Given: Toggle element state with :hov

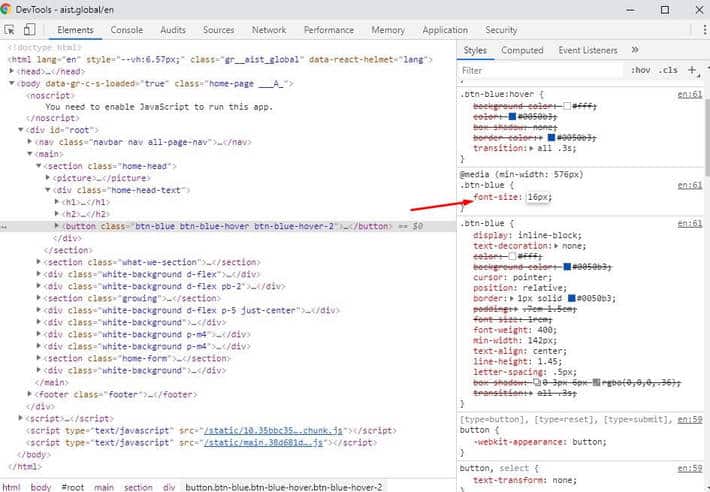Looking at the screenshot, I should pyautogui.click(x=640, y=70).
